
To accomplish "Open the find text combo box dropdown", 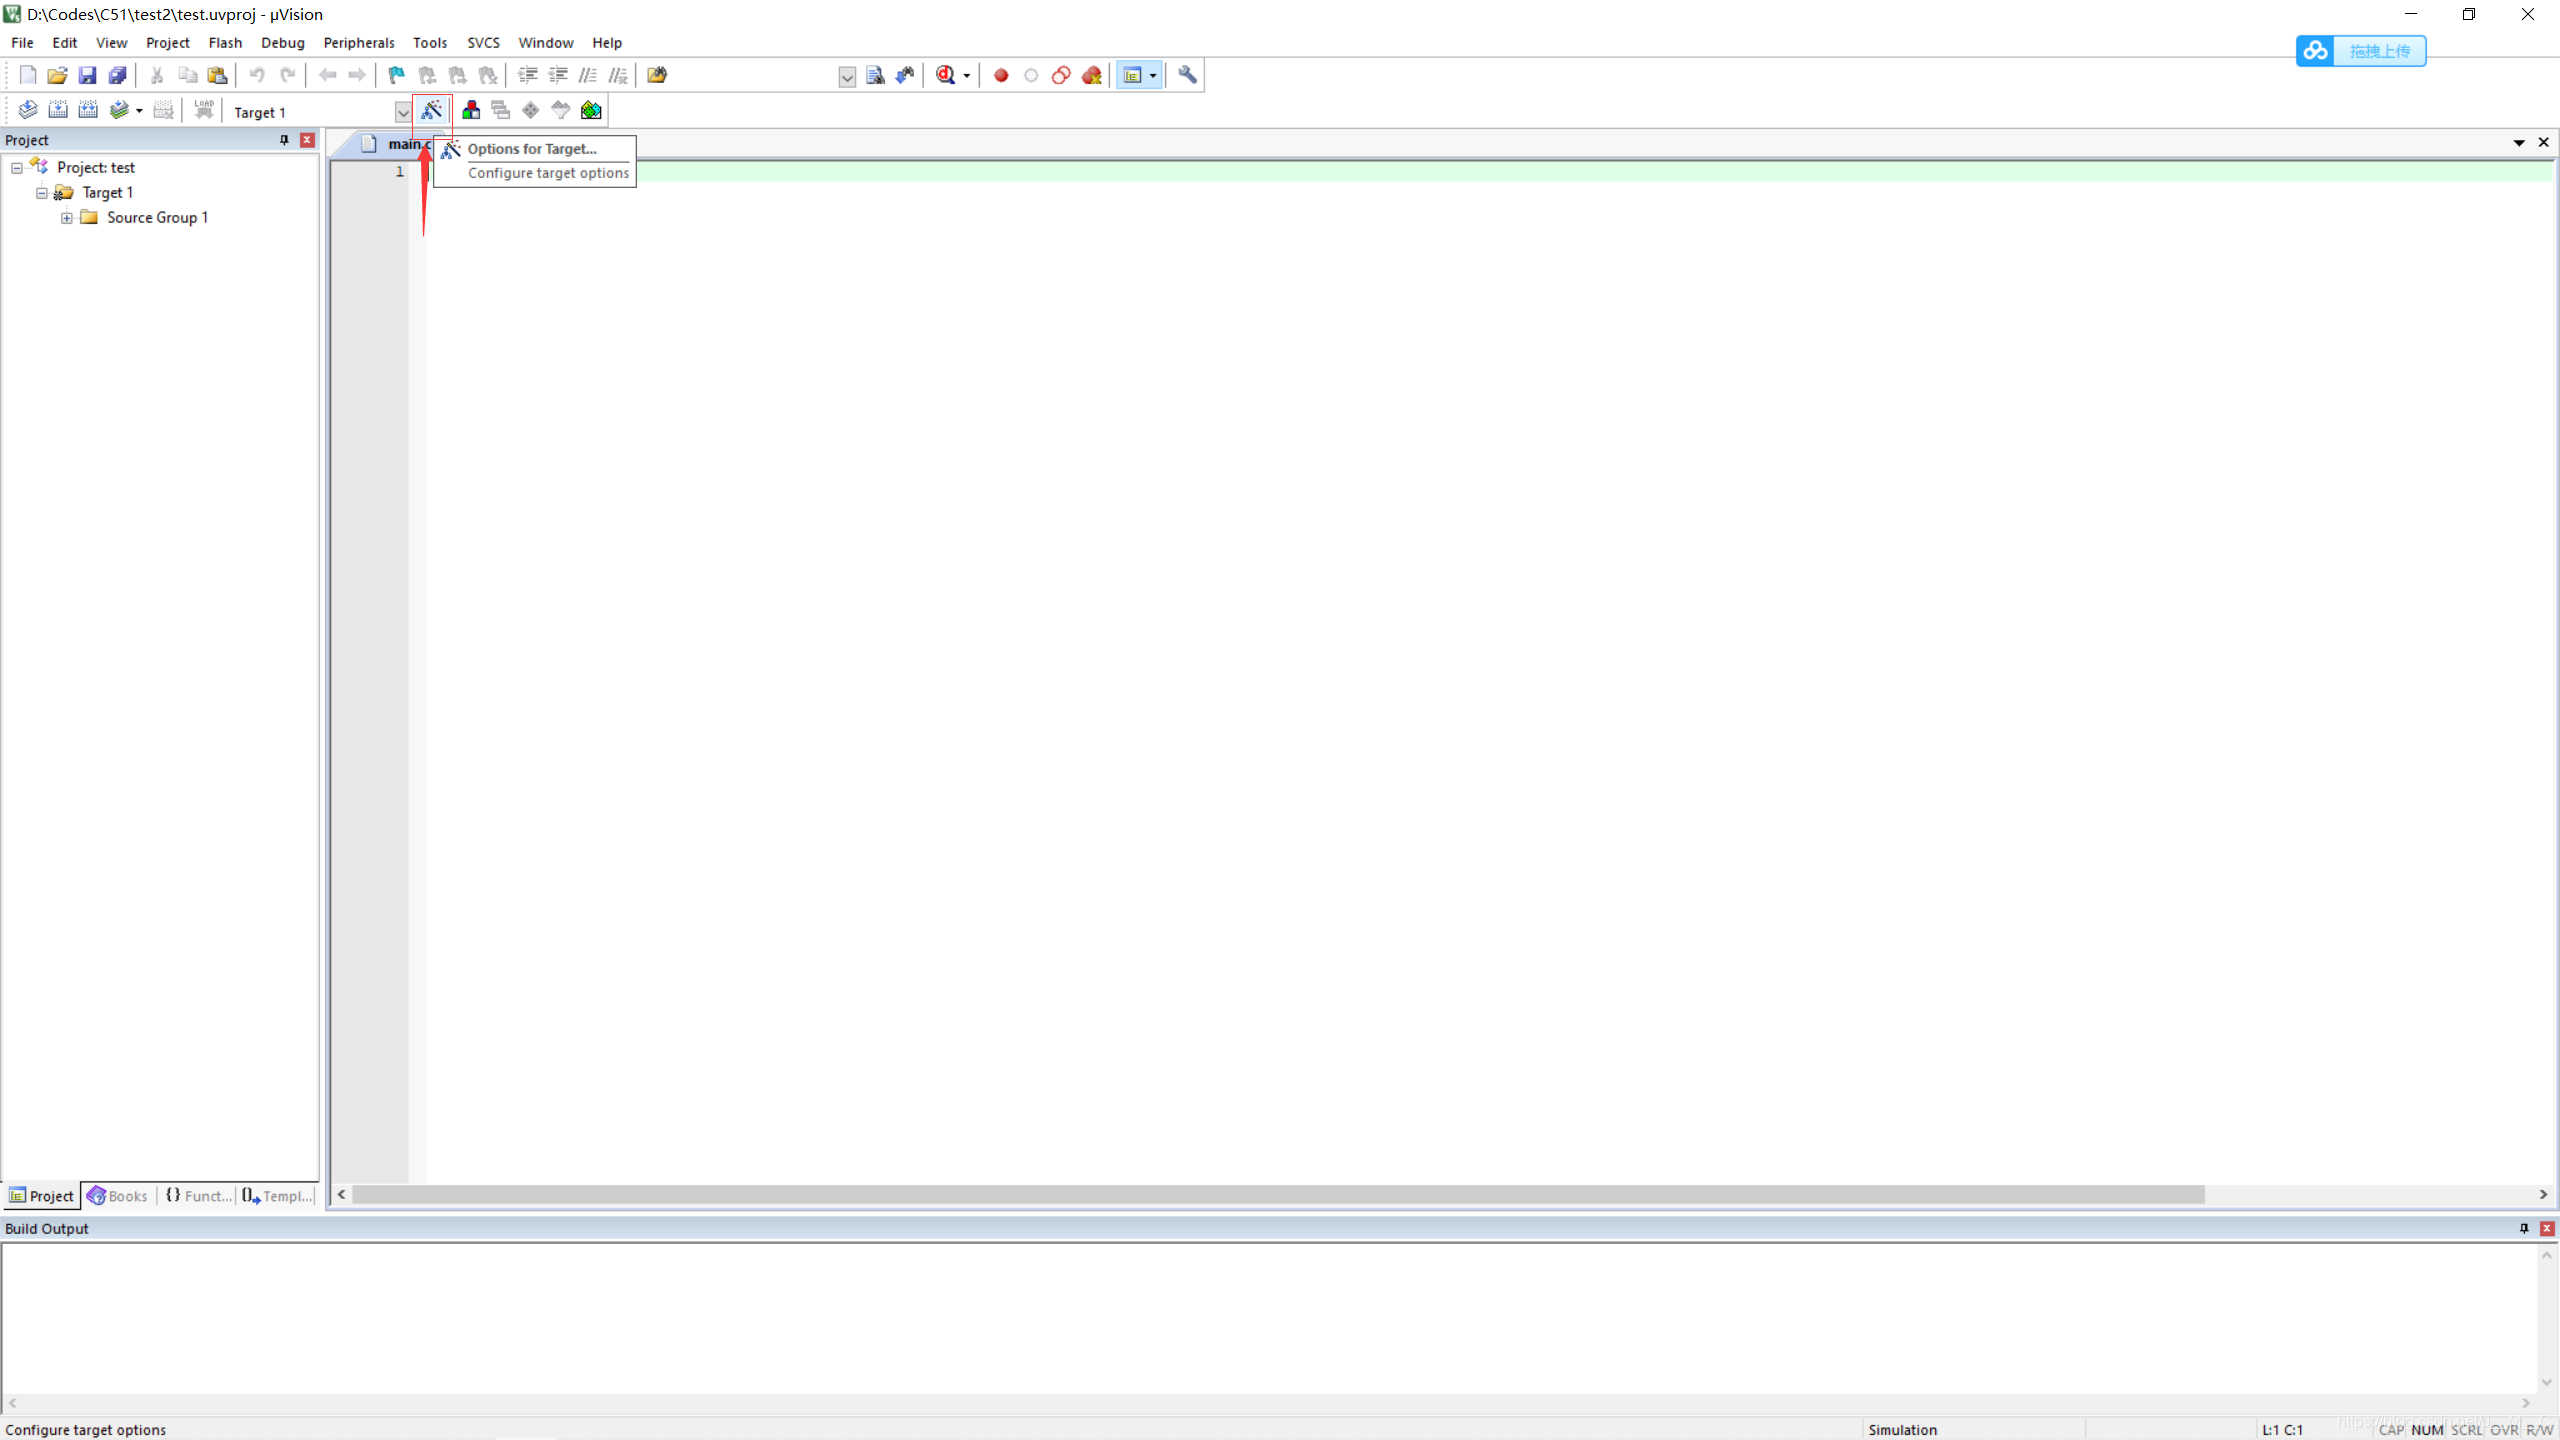I will point(847,76).
